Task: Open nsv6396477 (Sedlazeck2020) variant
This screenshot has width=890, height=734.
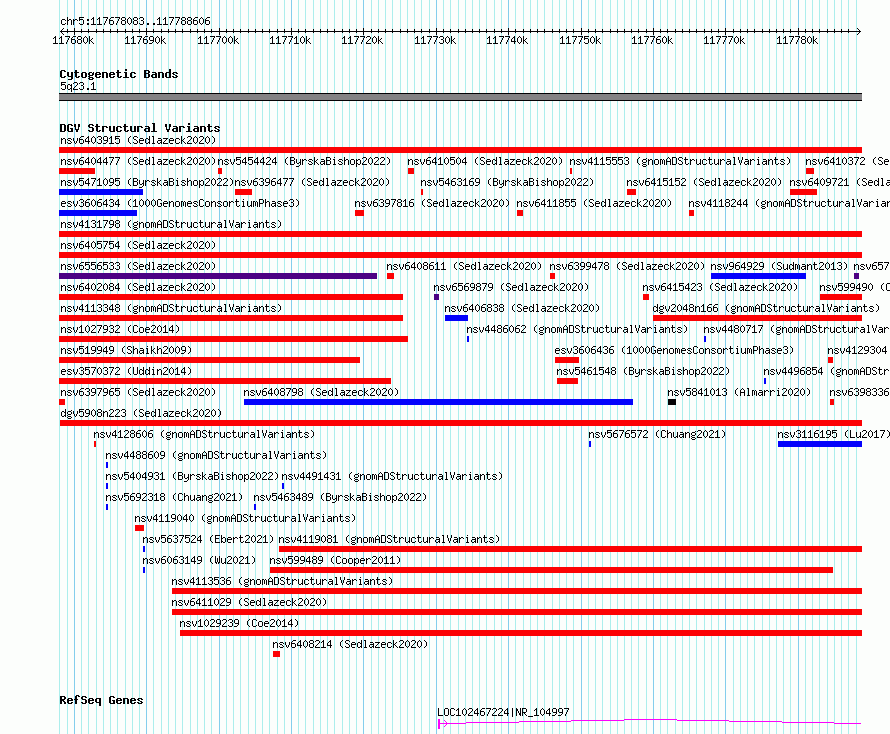Action: [312, 182]
